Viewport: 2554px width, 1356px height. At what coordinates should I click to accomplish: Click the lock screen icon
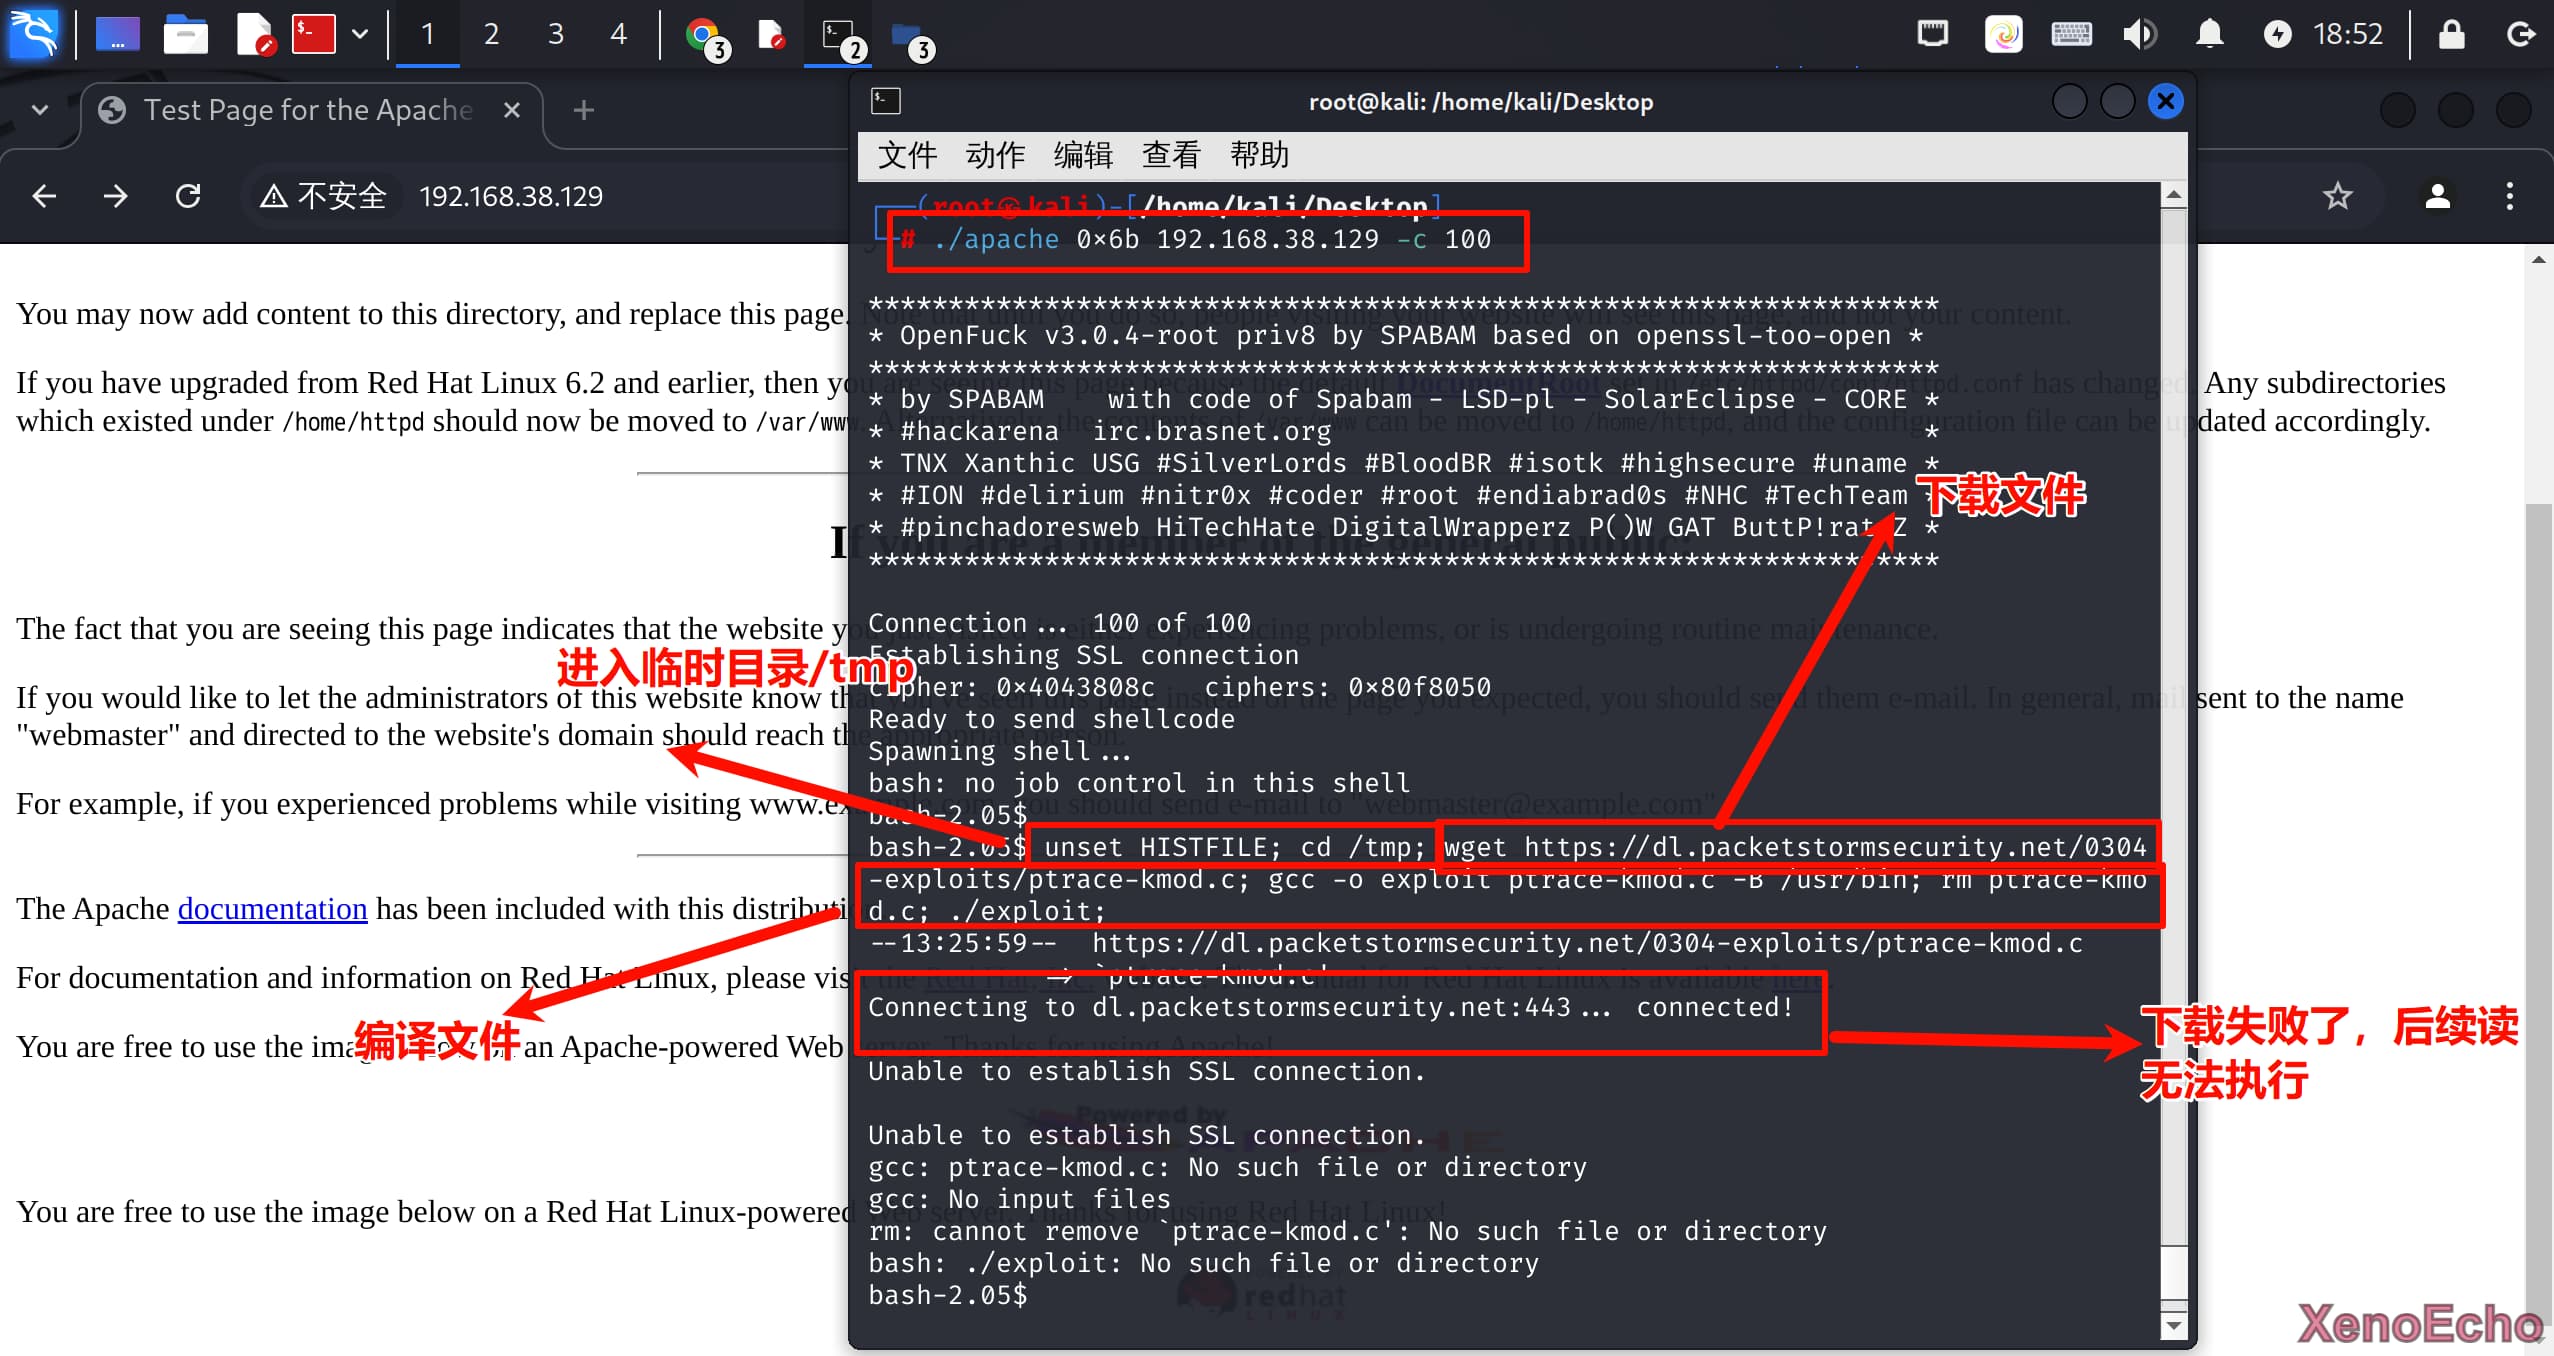click(x=2451, y=34)
